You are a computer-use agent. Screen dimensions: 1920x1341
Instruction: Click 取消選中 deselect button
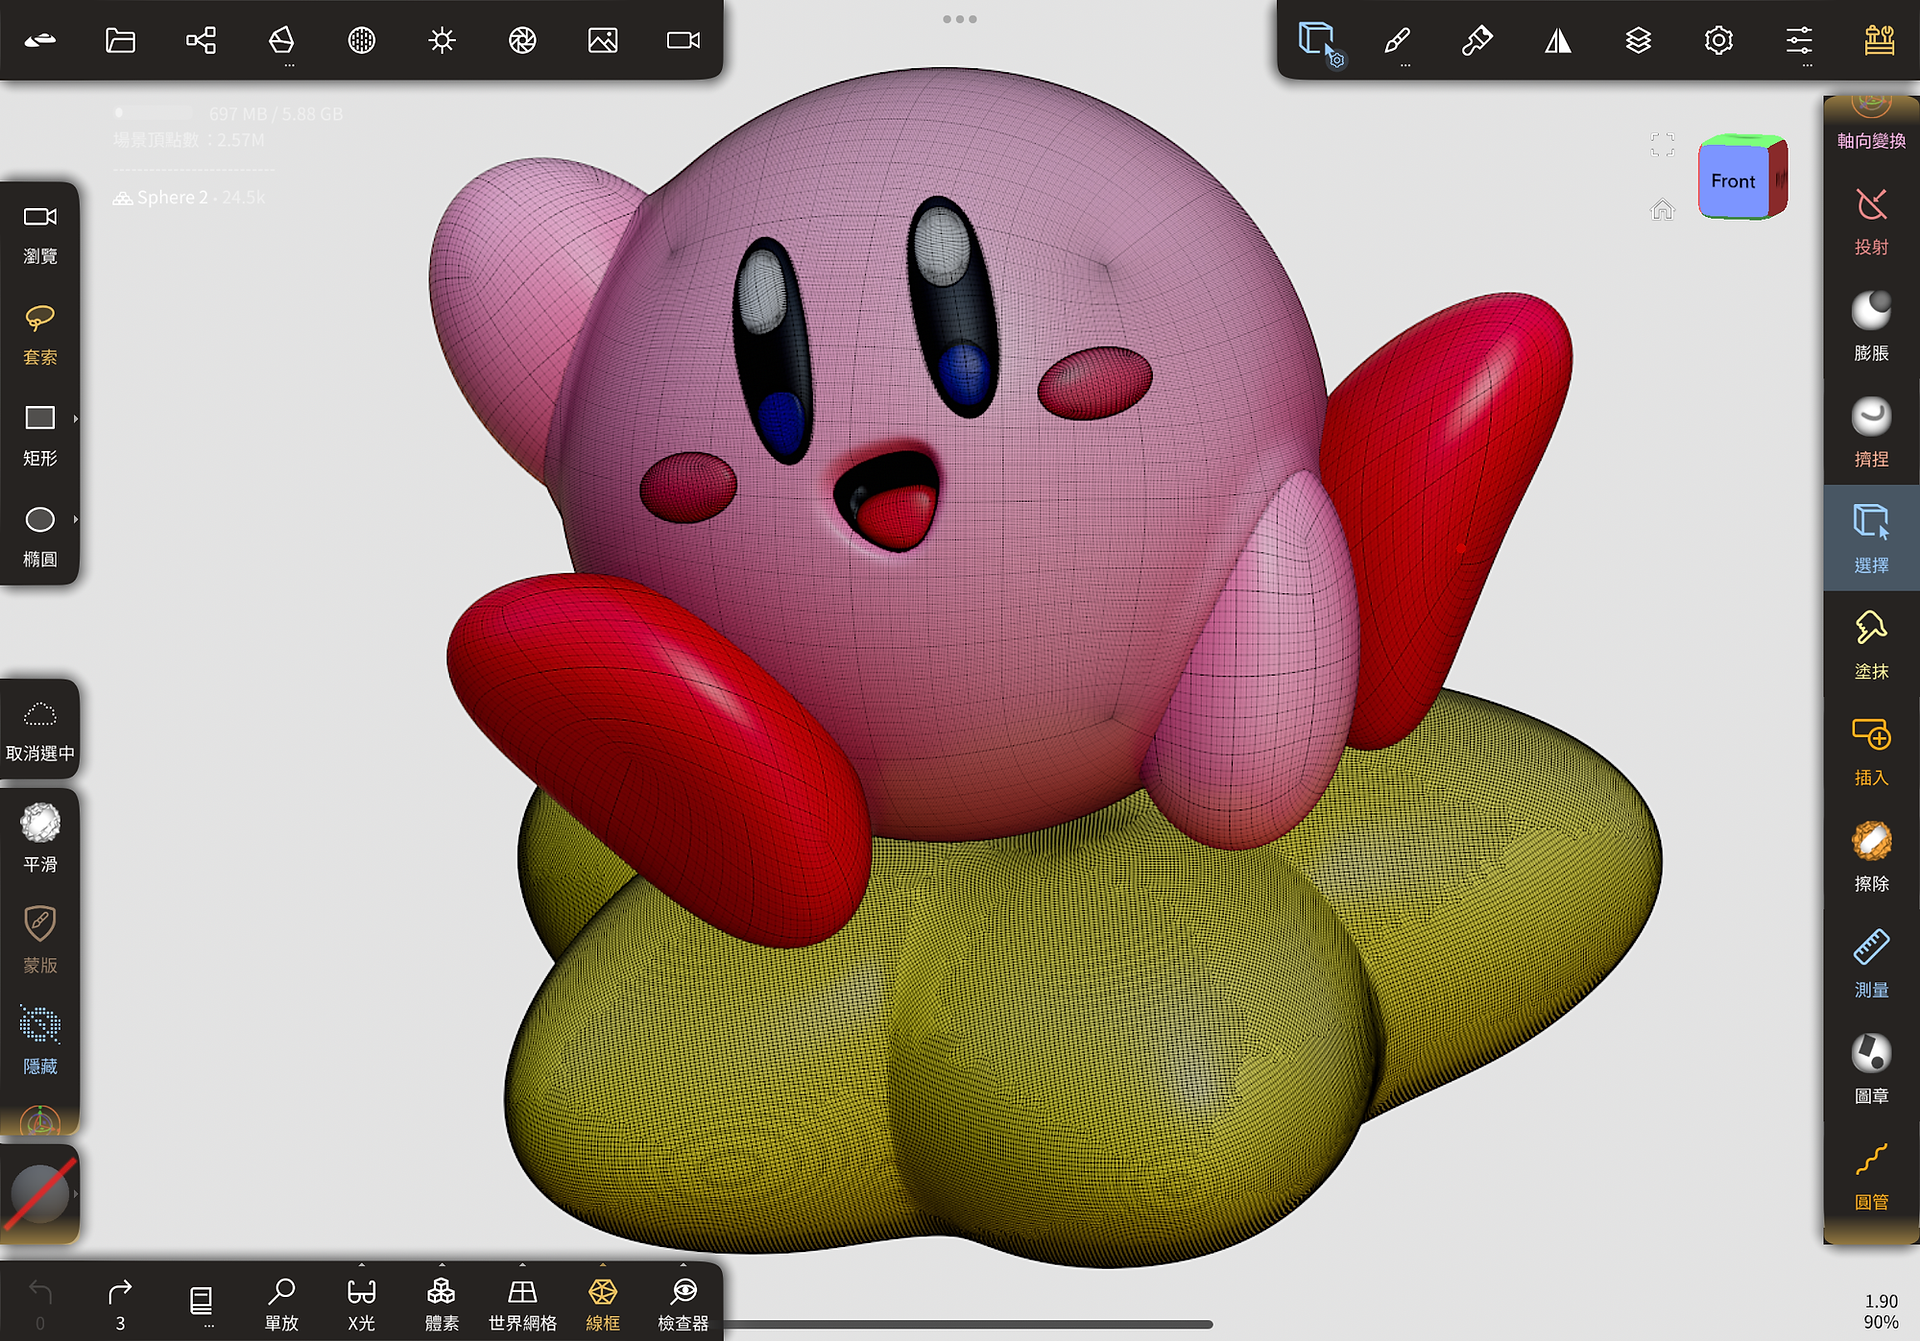(x=40, y=731)
